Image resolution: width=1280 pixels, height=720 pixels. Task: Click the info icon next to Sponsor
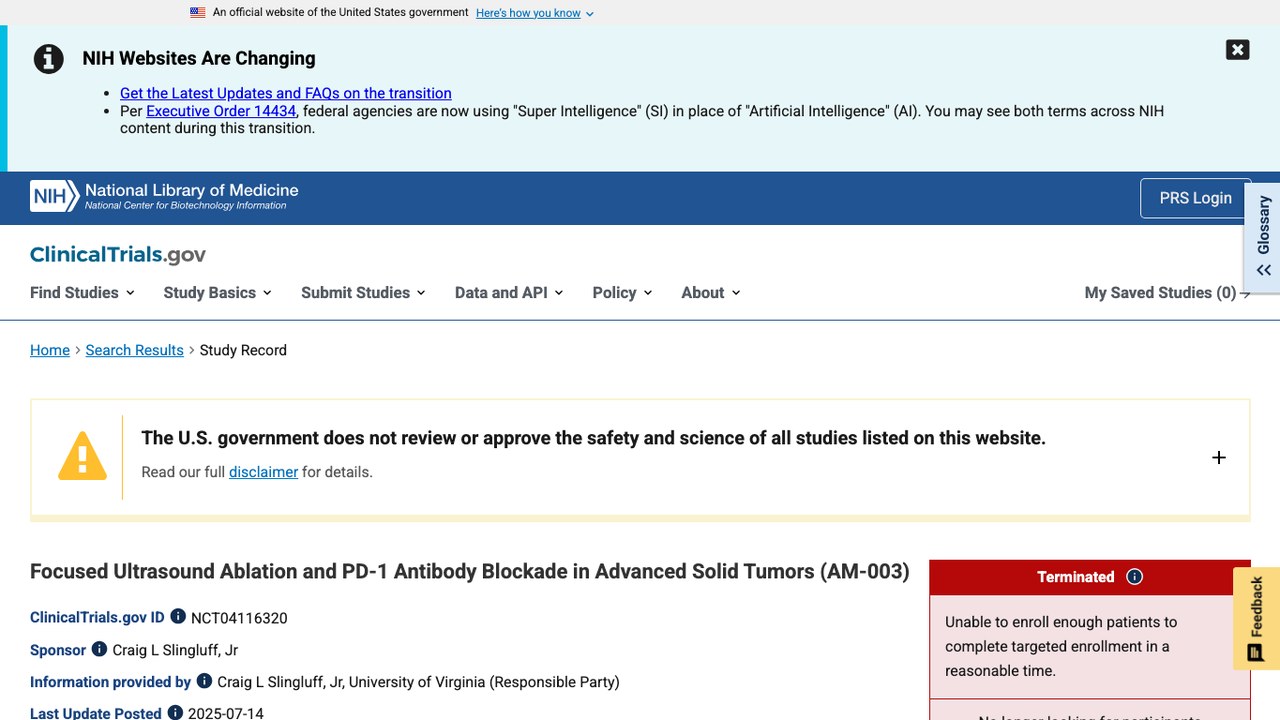(99, 649)
